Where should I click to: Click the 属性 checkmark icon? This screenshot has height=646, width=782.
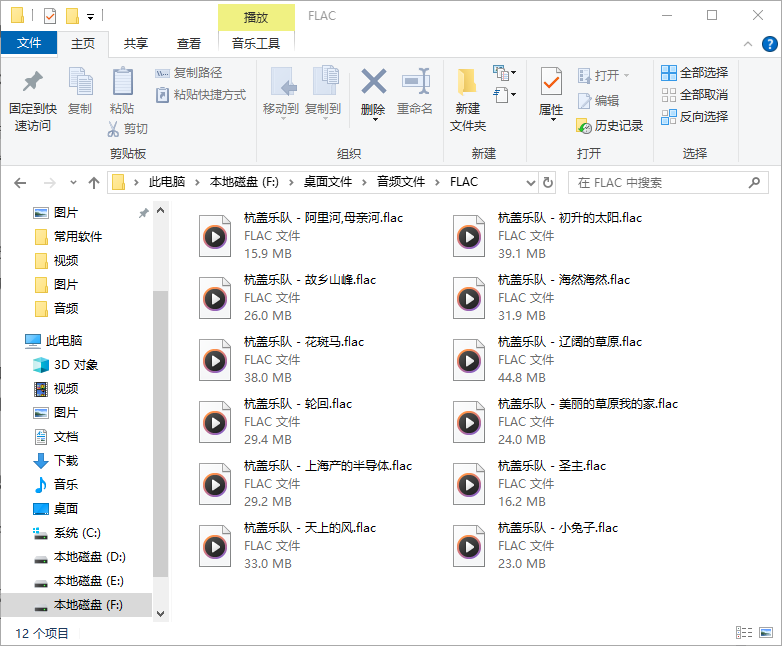pos(551,81)
